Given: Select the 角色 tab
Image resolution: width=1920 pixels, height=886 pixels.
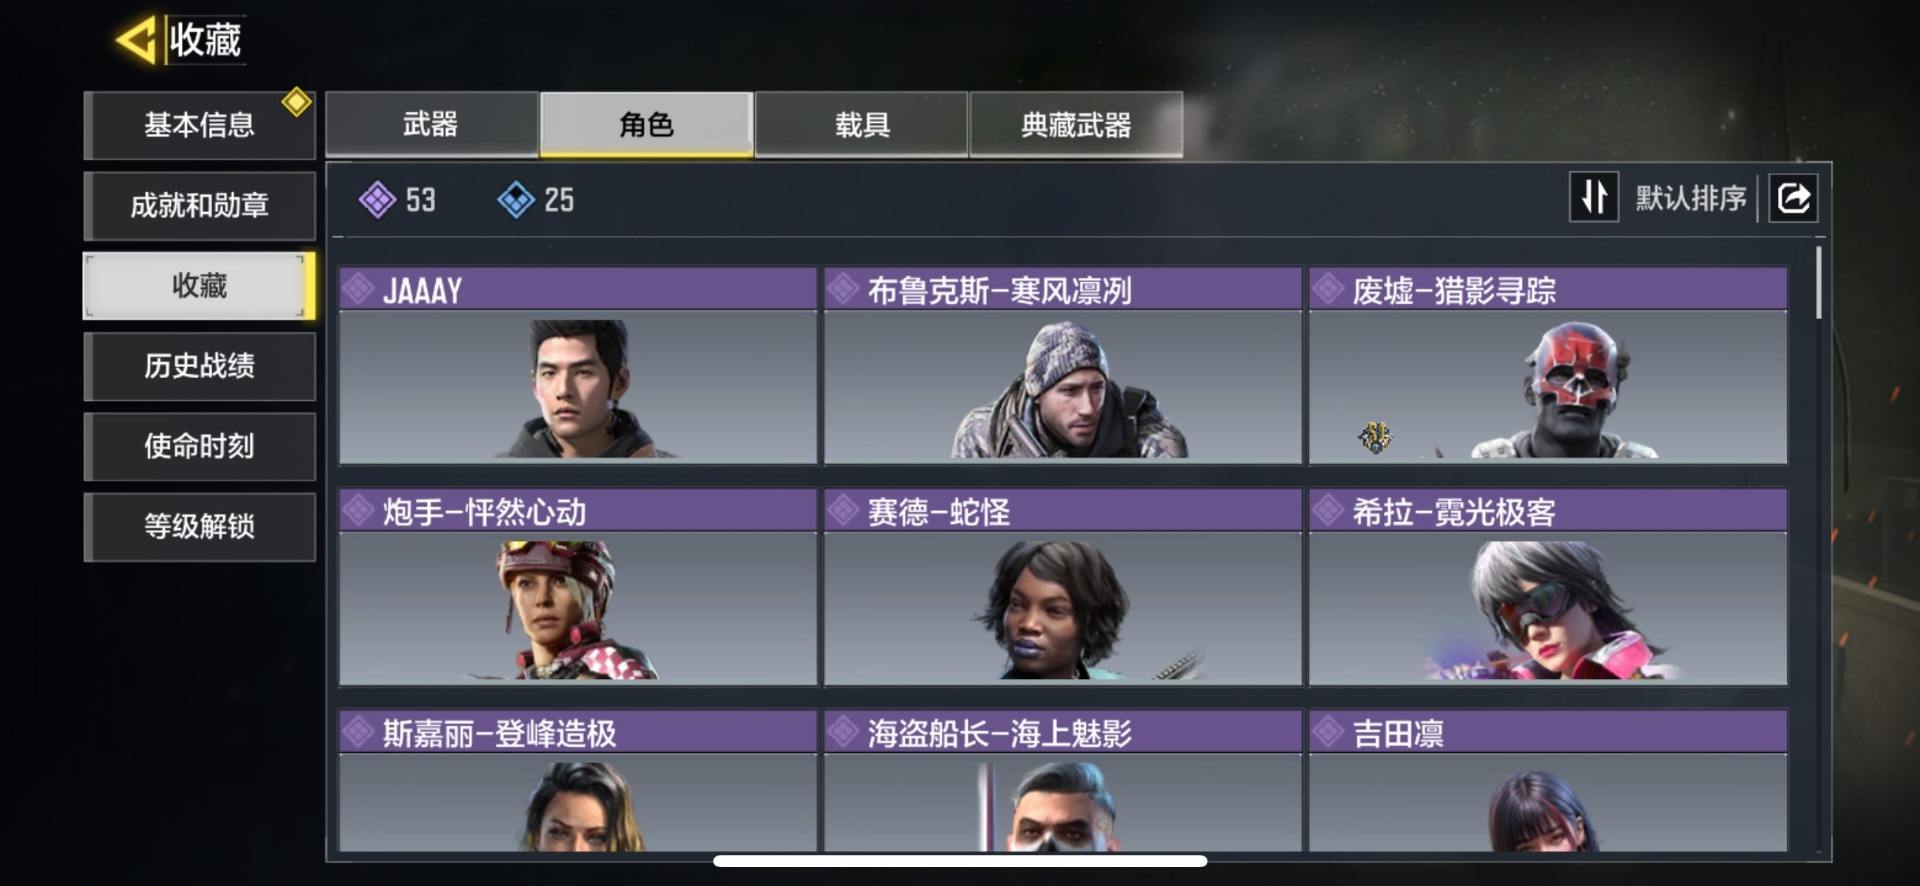Looking at the screenshot, I should tap(646, 124).
